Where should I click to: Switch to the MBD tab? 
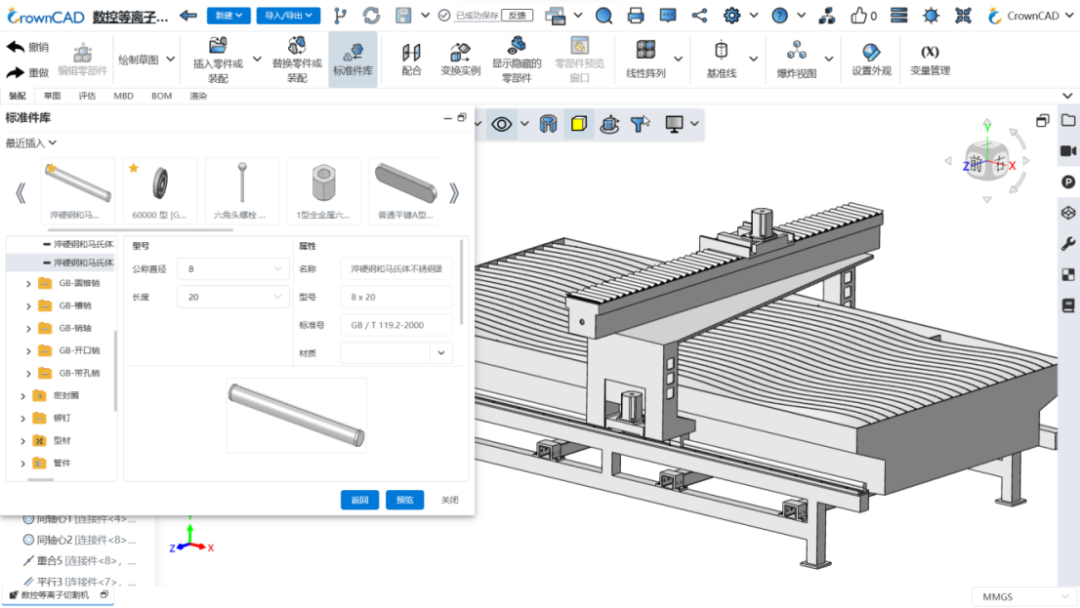(x=123, y=96)
